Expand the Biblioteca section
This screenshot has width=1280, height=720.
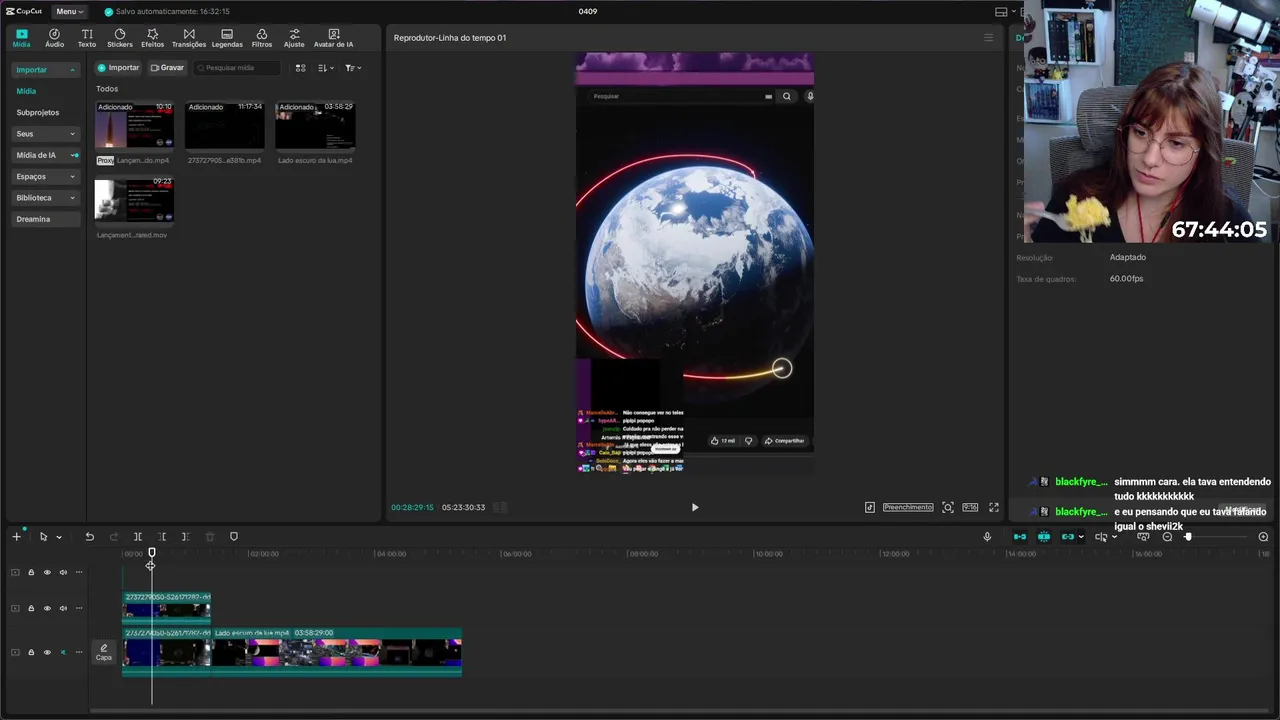click(45, 198)
